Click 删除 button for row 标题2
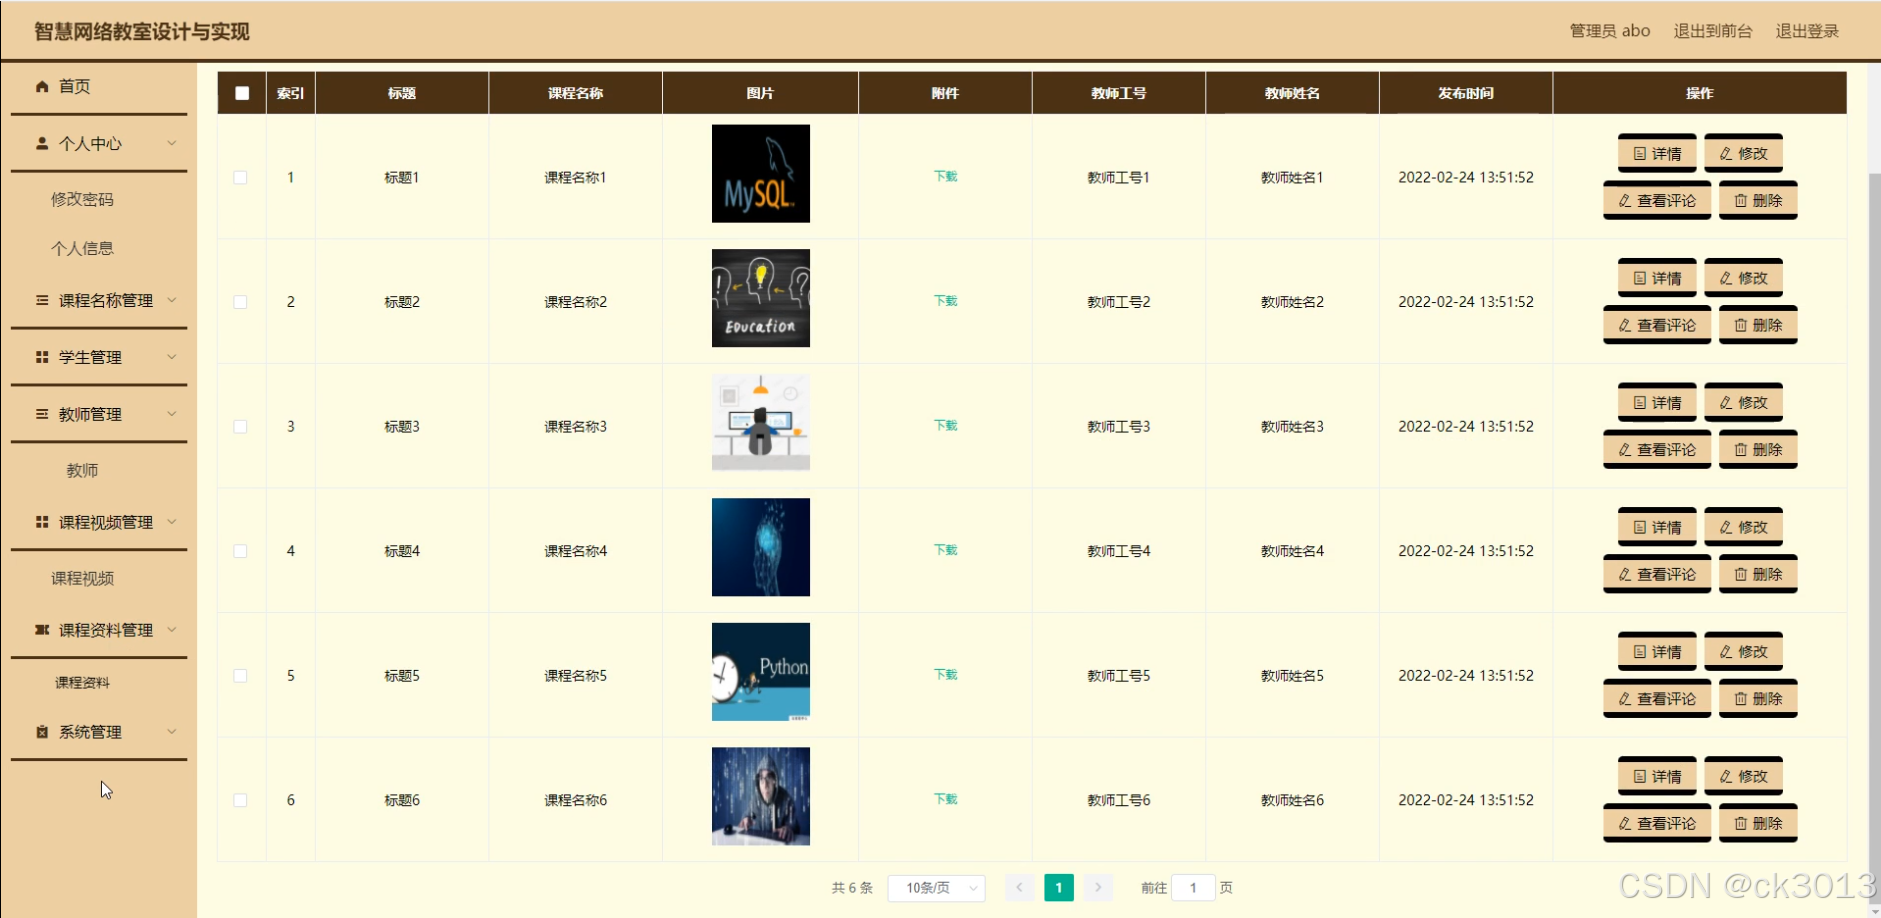1881x918 pixels. [1758, 326]
